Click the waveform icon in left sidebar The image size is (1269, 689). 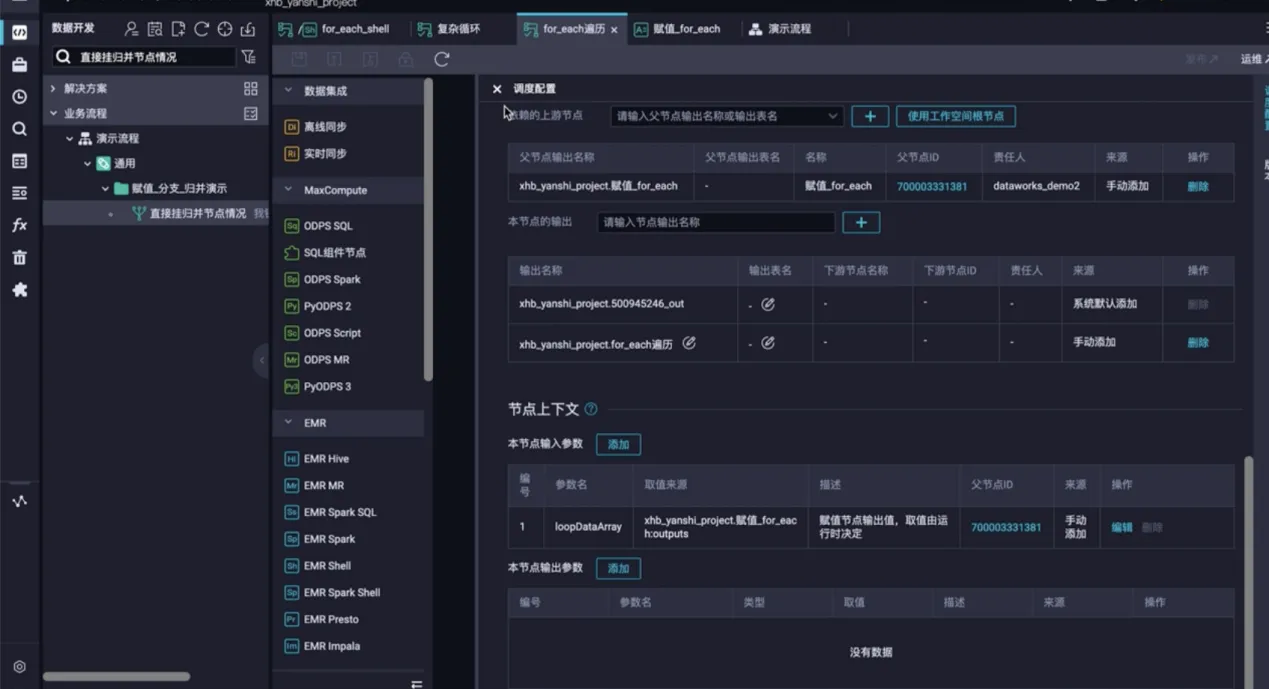pyautogui.click(x=19, y=501)
